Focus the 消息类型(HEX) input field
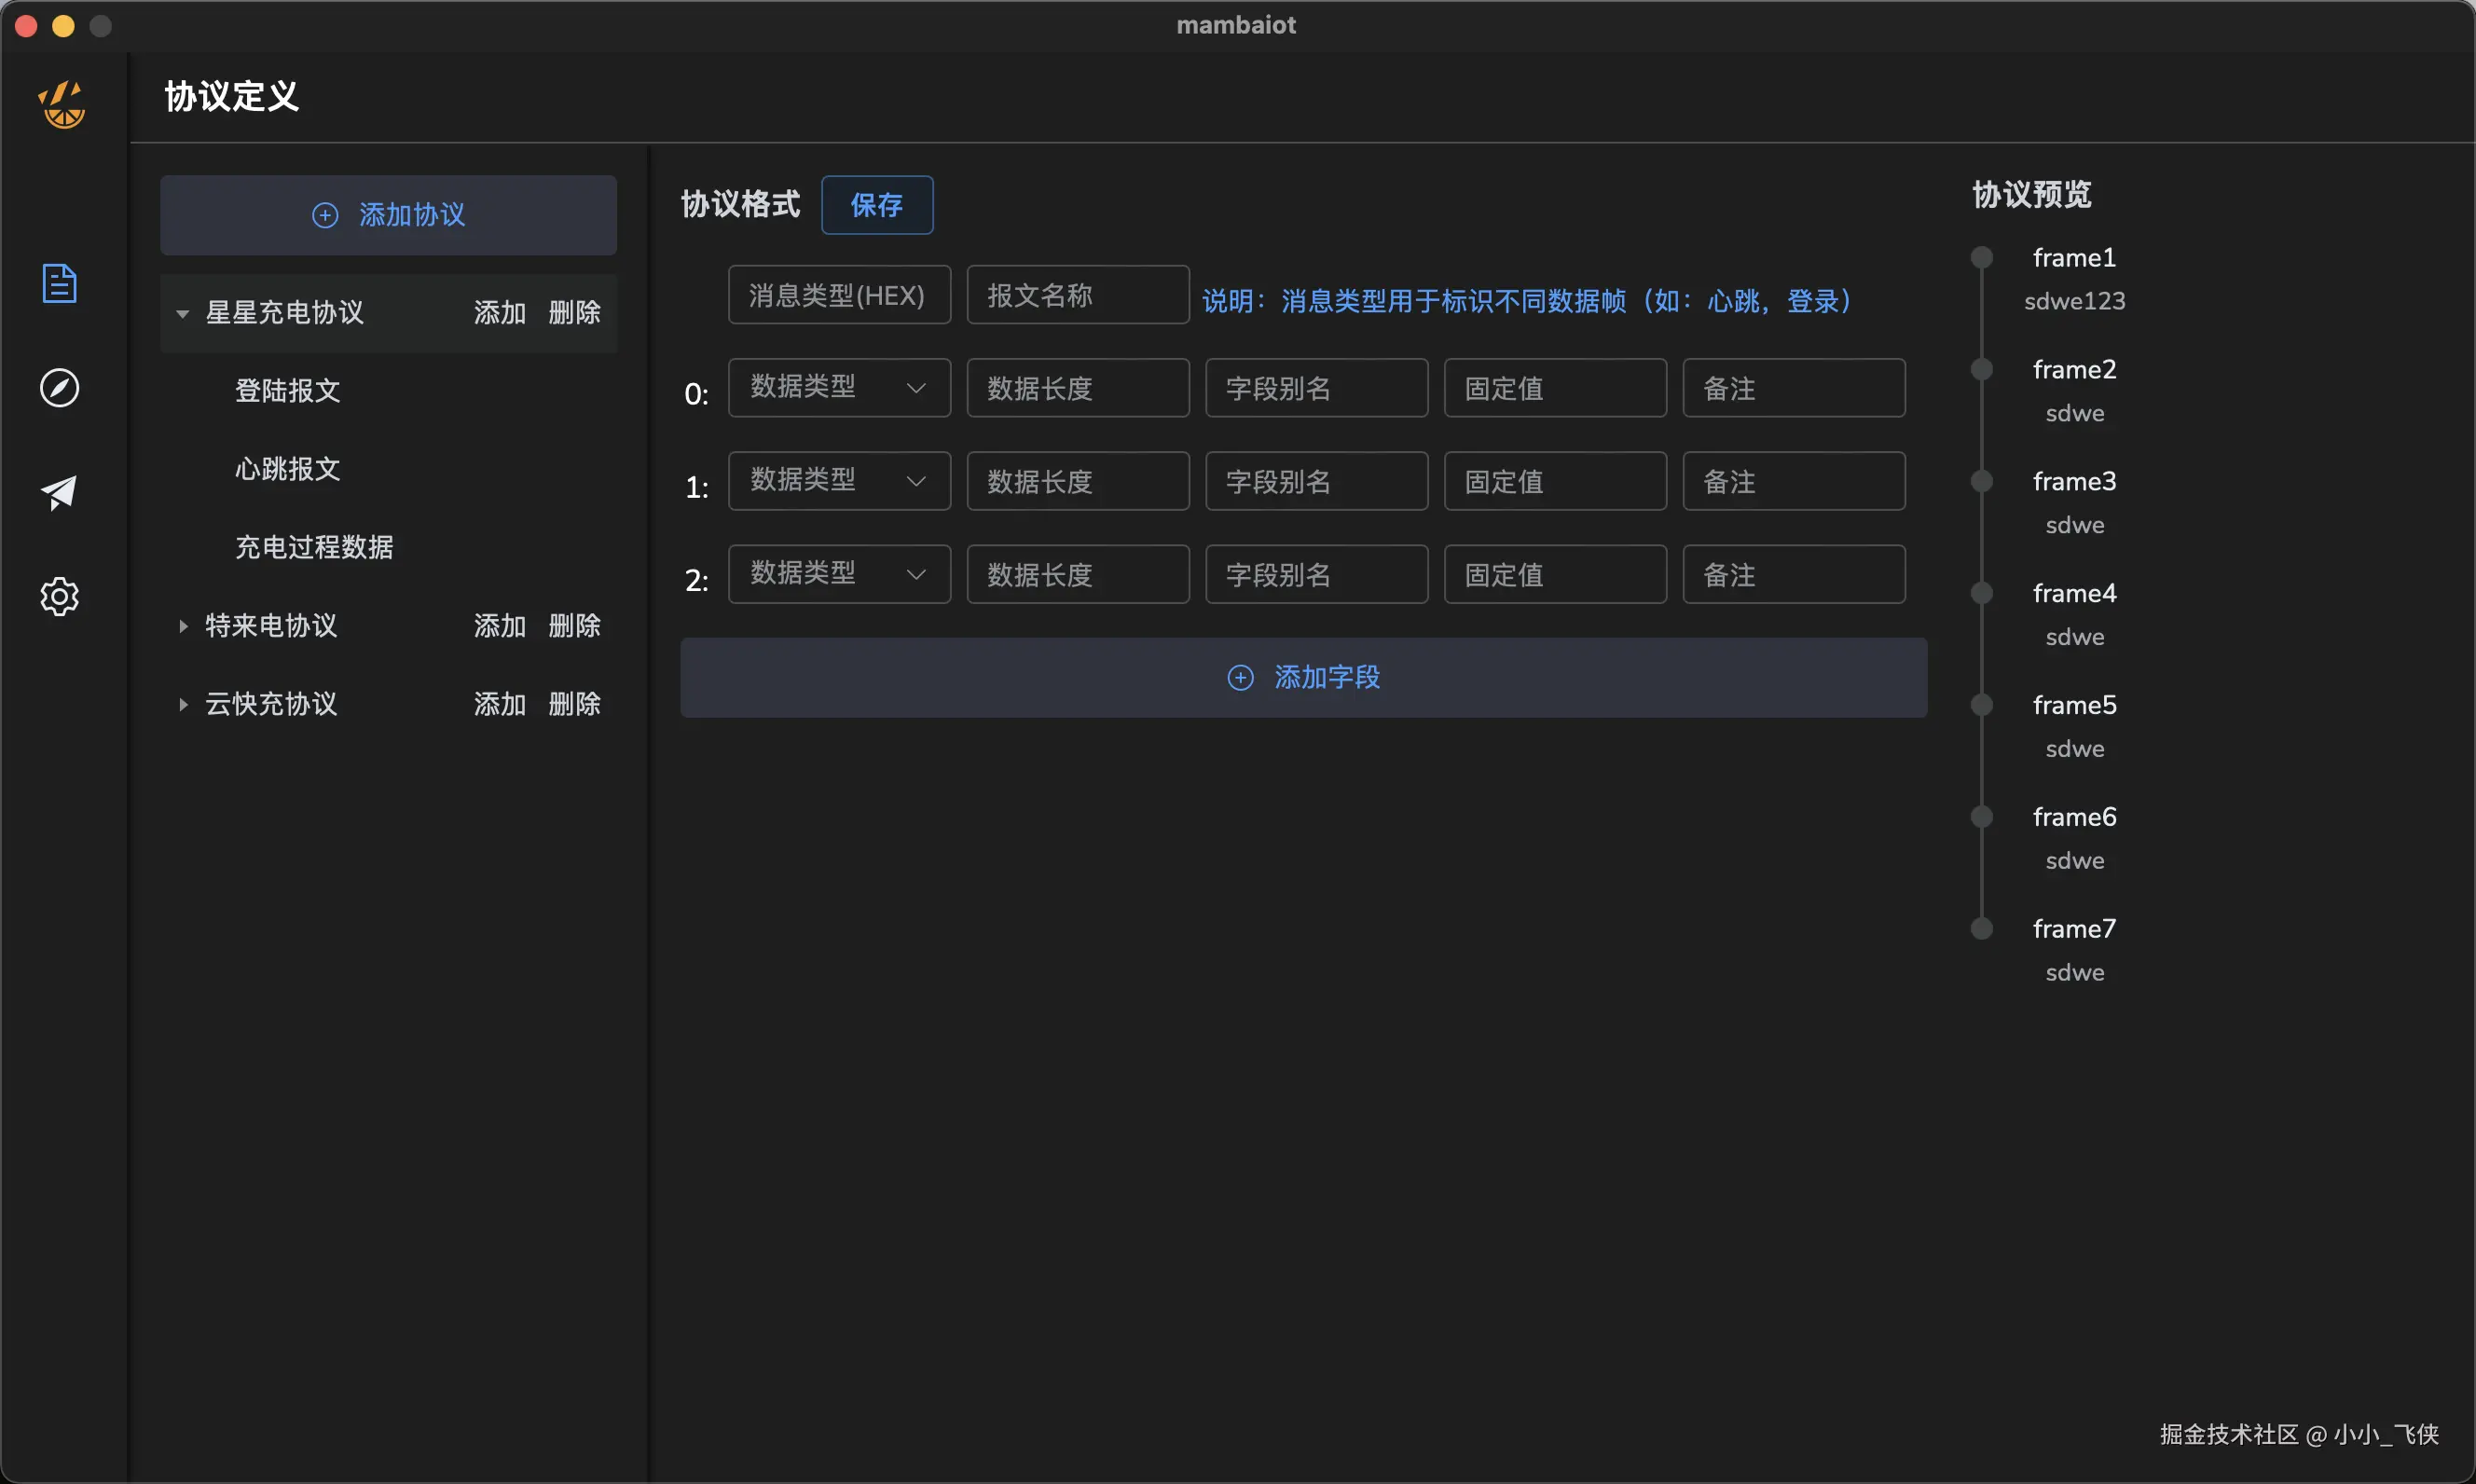The image size is (2476, 1484). pos(838,296)
